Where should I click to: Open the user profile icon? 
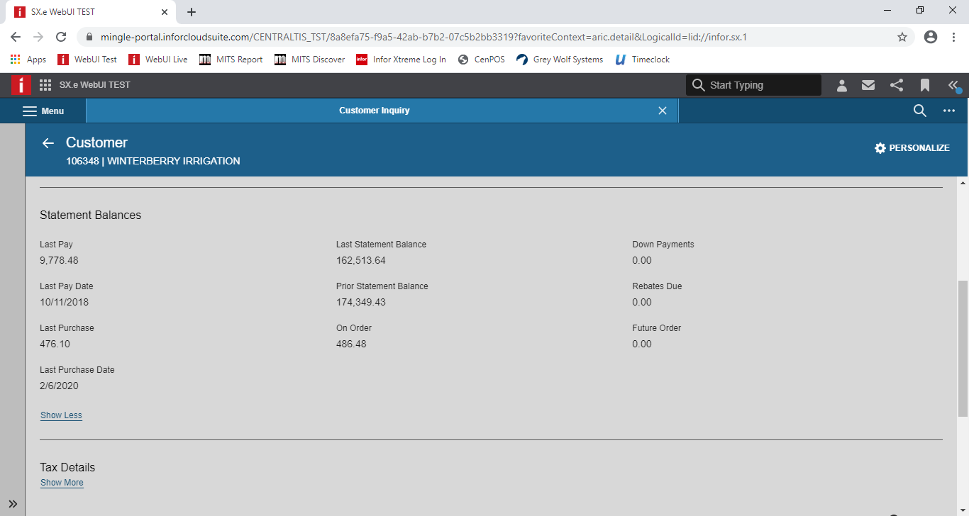[841, 85]
